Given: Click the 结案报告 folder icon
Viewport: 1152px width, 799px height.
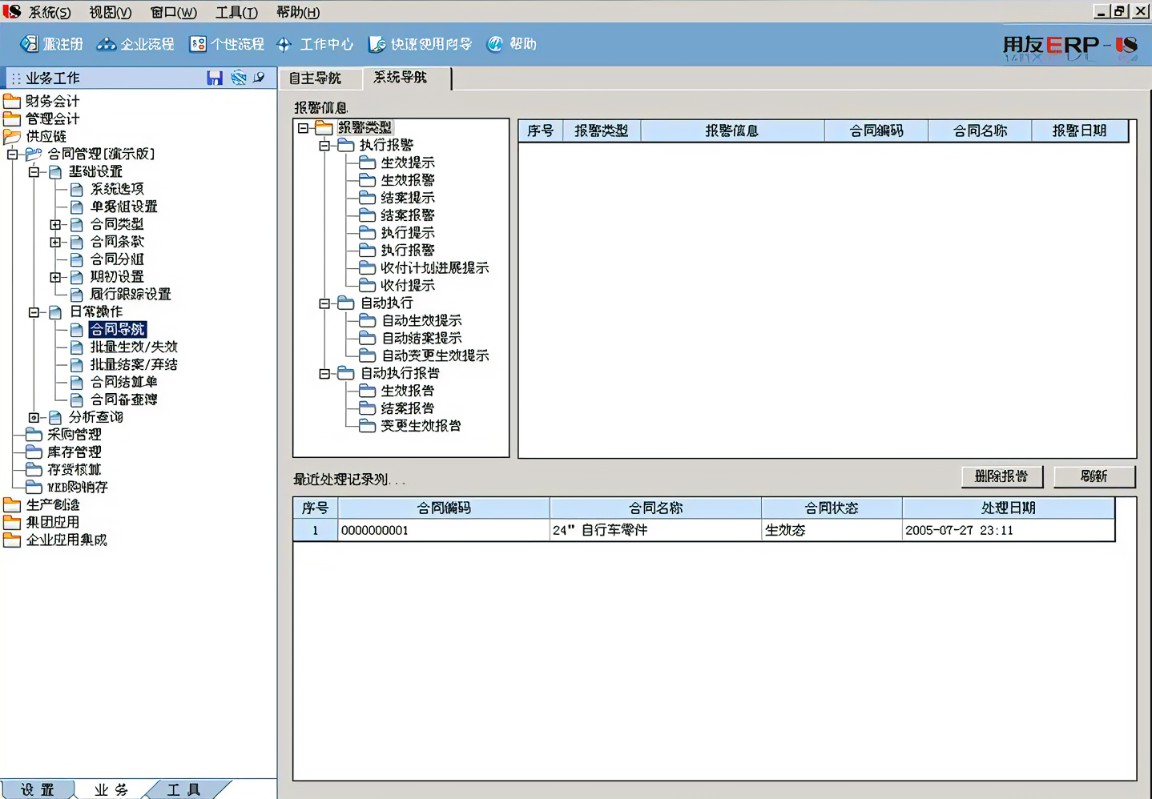Looking at the screenshot, I should [367, 408].
